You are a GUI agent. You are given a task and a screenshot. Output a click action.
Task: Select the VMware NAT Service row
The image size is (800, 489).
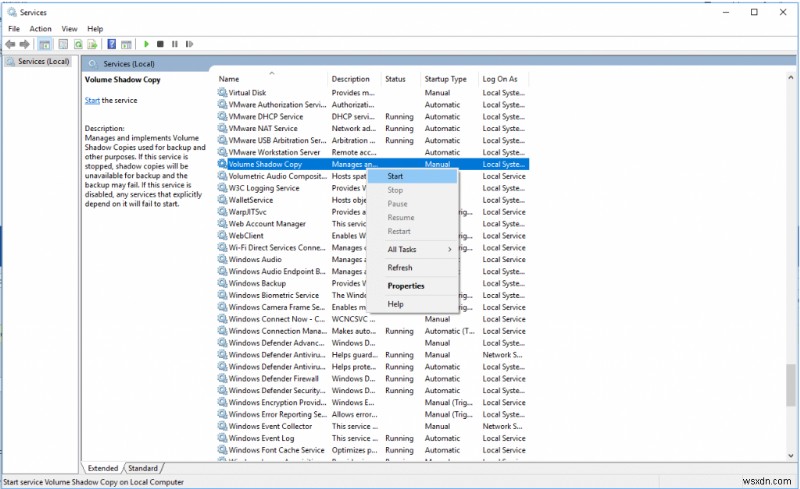click(372, 128)
